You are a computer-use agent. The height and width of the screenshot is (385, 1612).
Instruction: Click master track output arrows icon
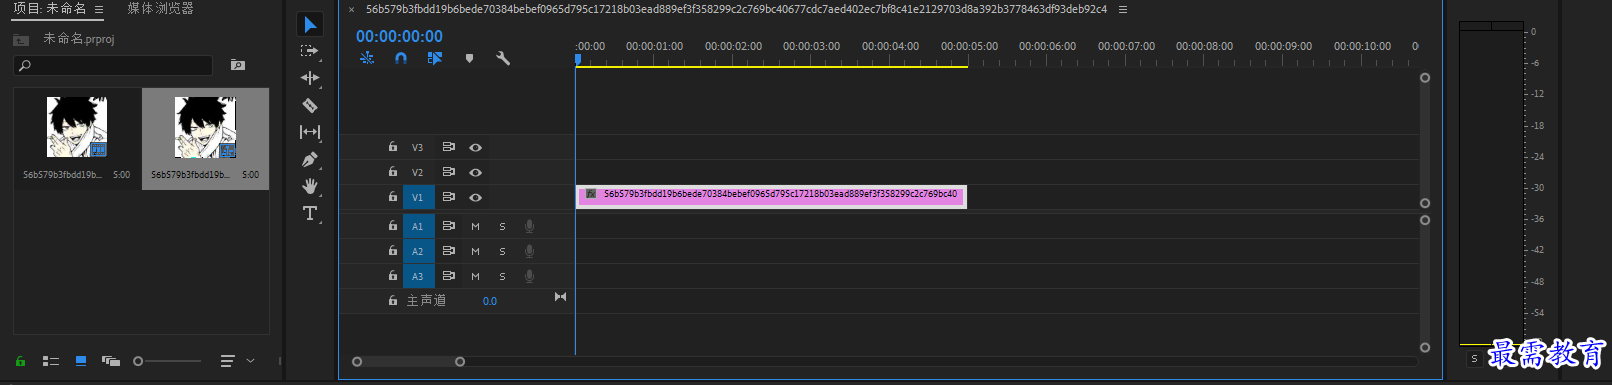(560, 297)
